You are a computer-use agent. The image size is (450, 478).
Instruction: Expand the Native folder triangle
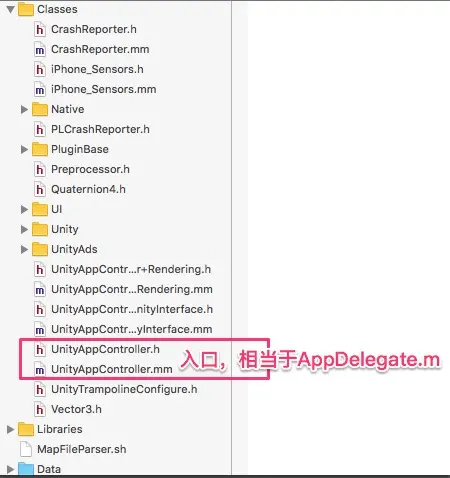tap(24, 109)
